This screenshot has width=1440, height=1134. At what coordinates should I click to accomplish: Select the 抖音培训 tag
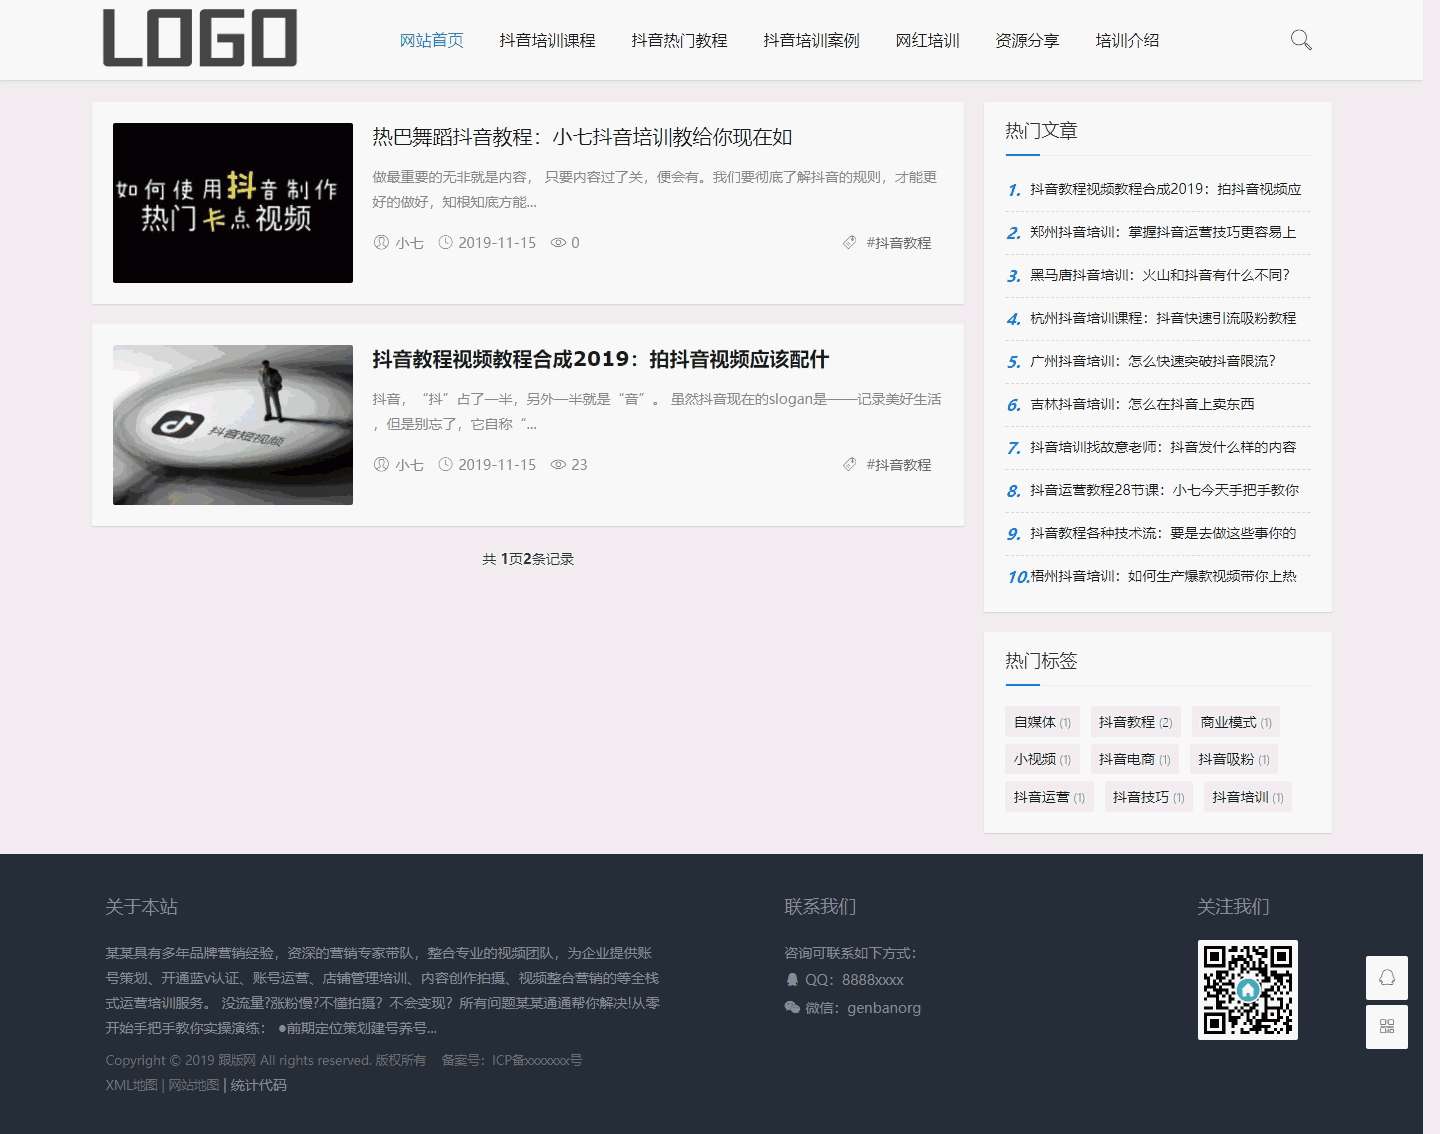[x=1247, y=797]
